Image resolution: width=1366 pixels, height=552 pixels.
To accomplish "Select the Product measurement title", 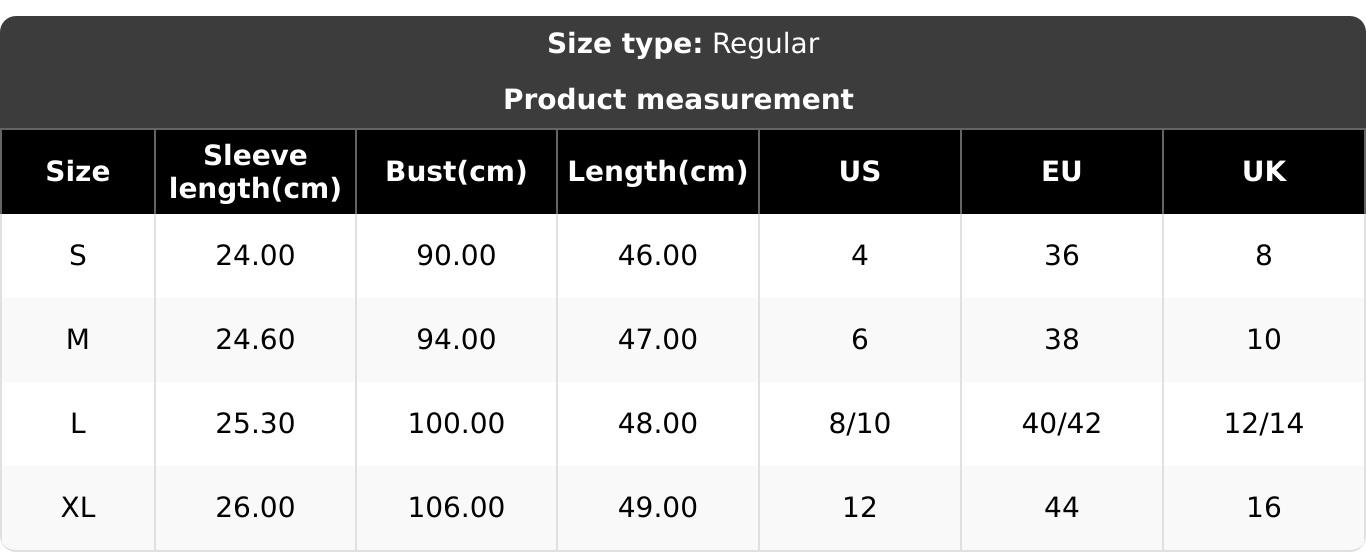I will click(678, 100).
